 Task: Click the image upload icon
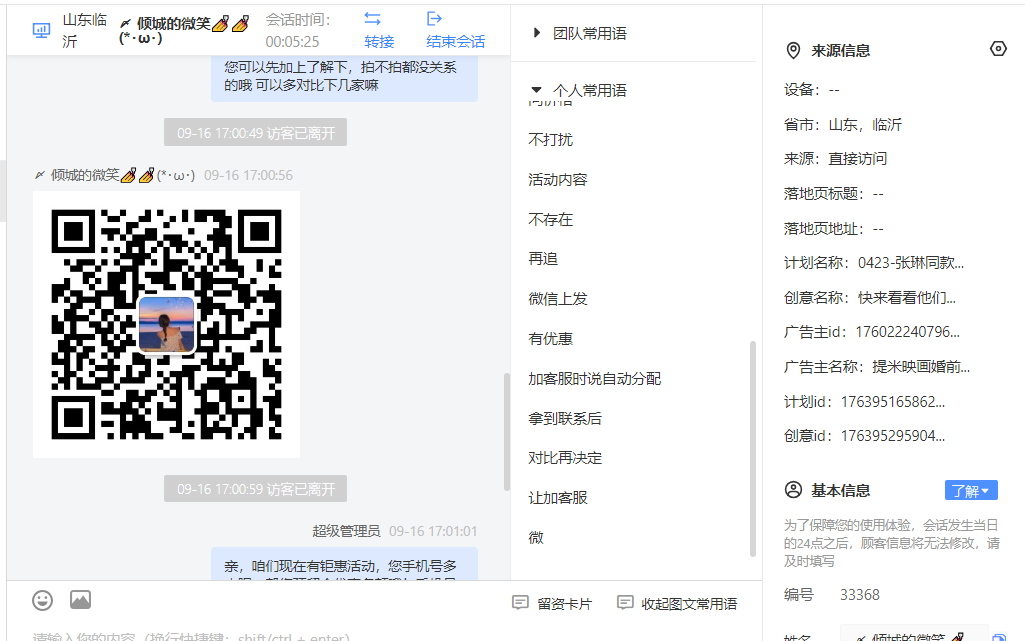point(80,599)
